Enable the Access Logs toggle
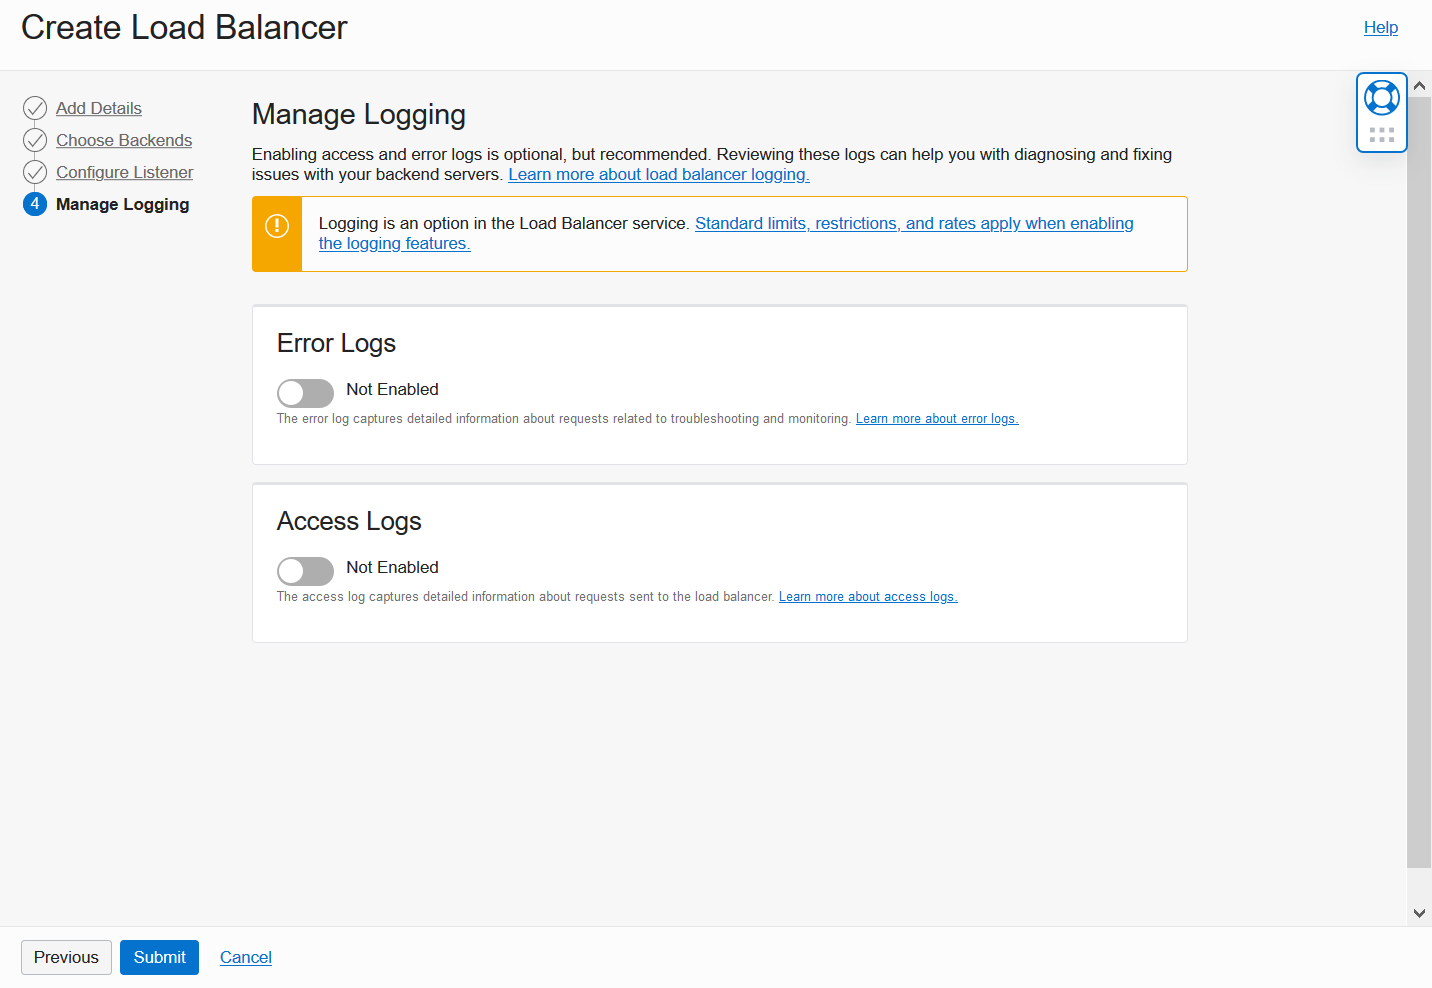Screen dimensions: 1432x988 [305, 571]
